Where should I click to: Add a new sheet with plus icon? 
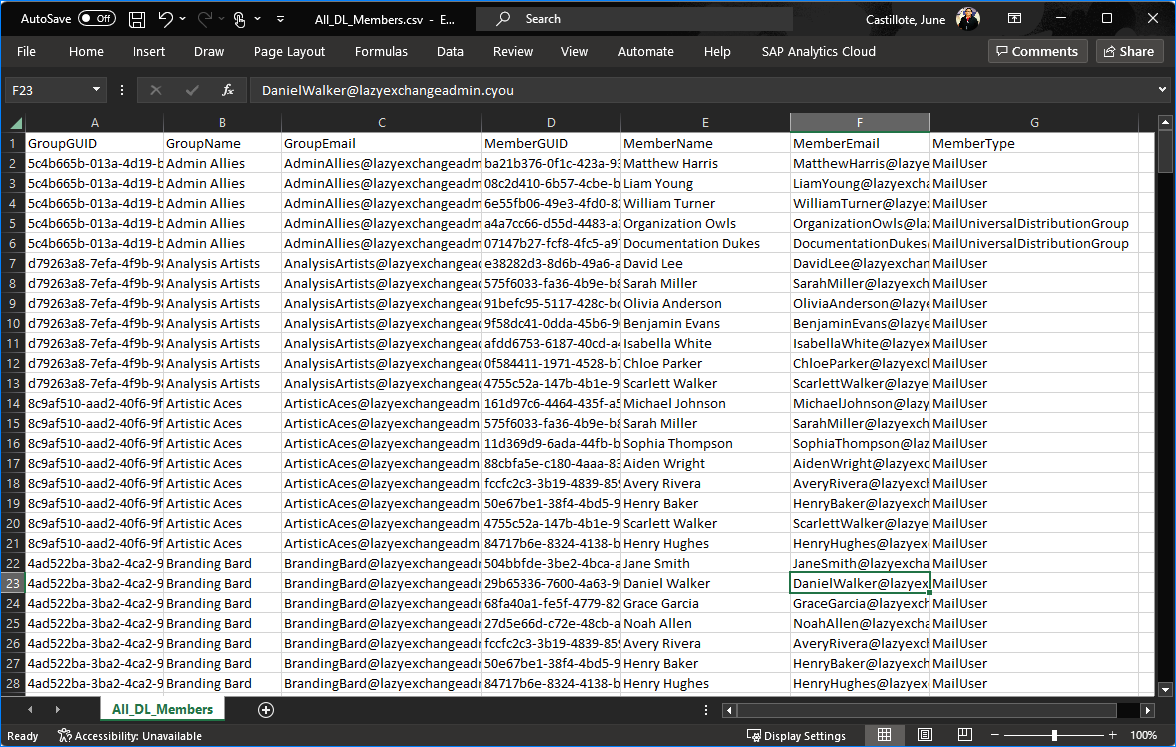(266, 710)
